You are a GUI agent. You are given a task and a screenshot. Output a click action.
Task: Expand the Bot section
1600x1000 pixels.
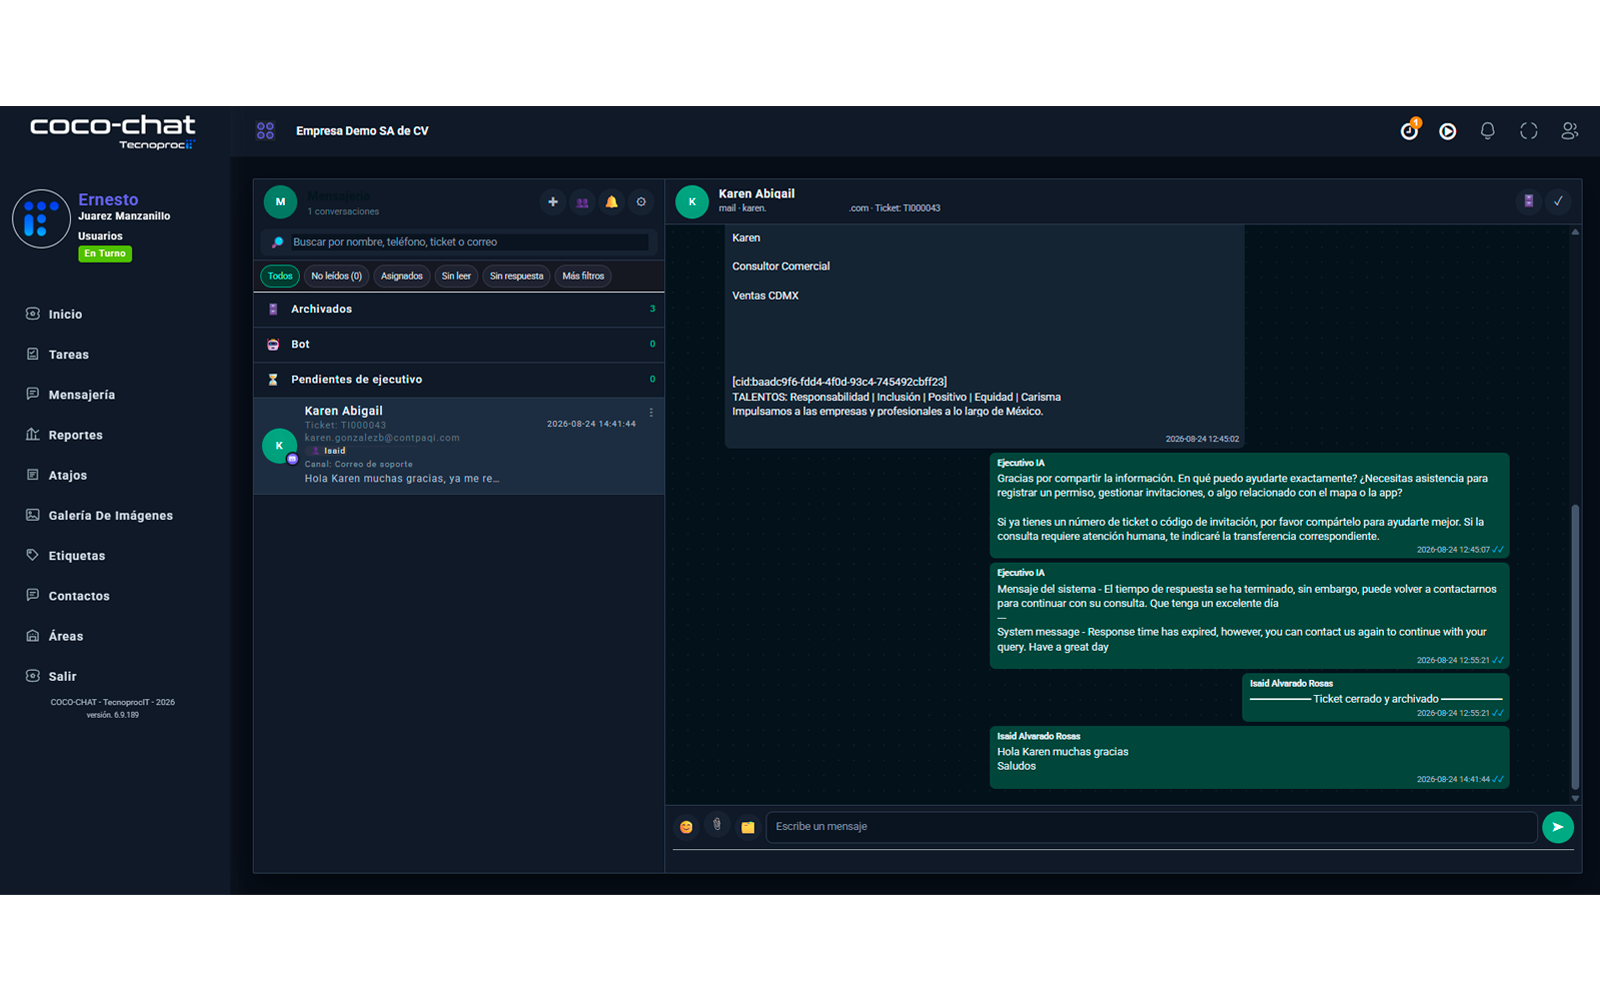[459, 344]
